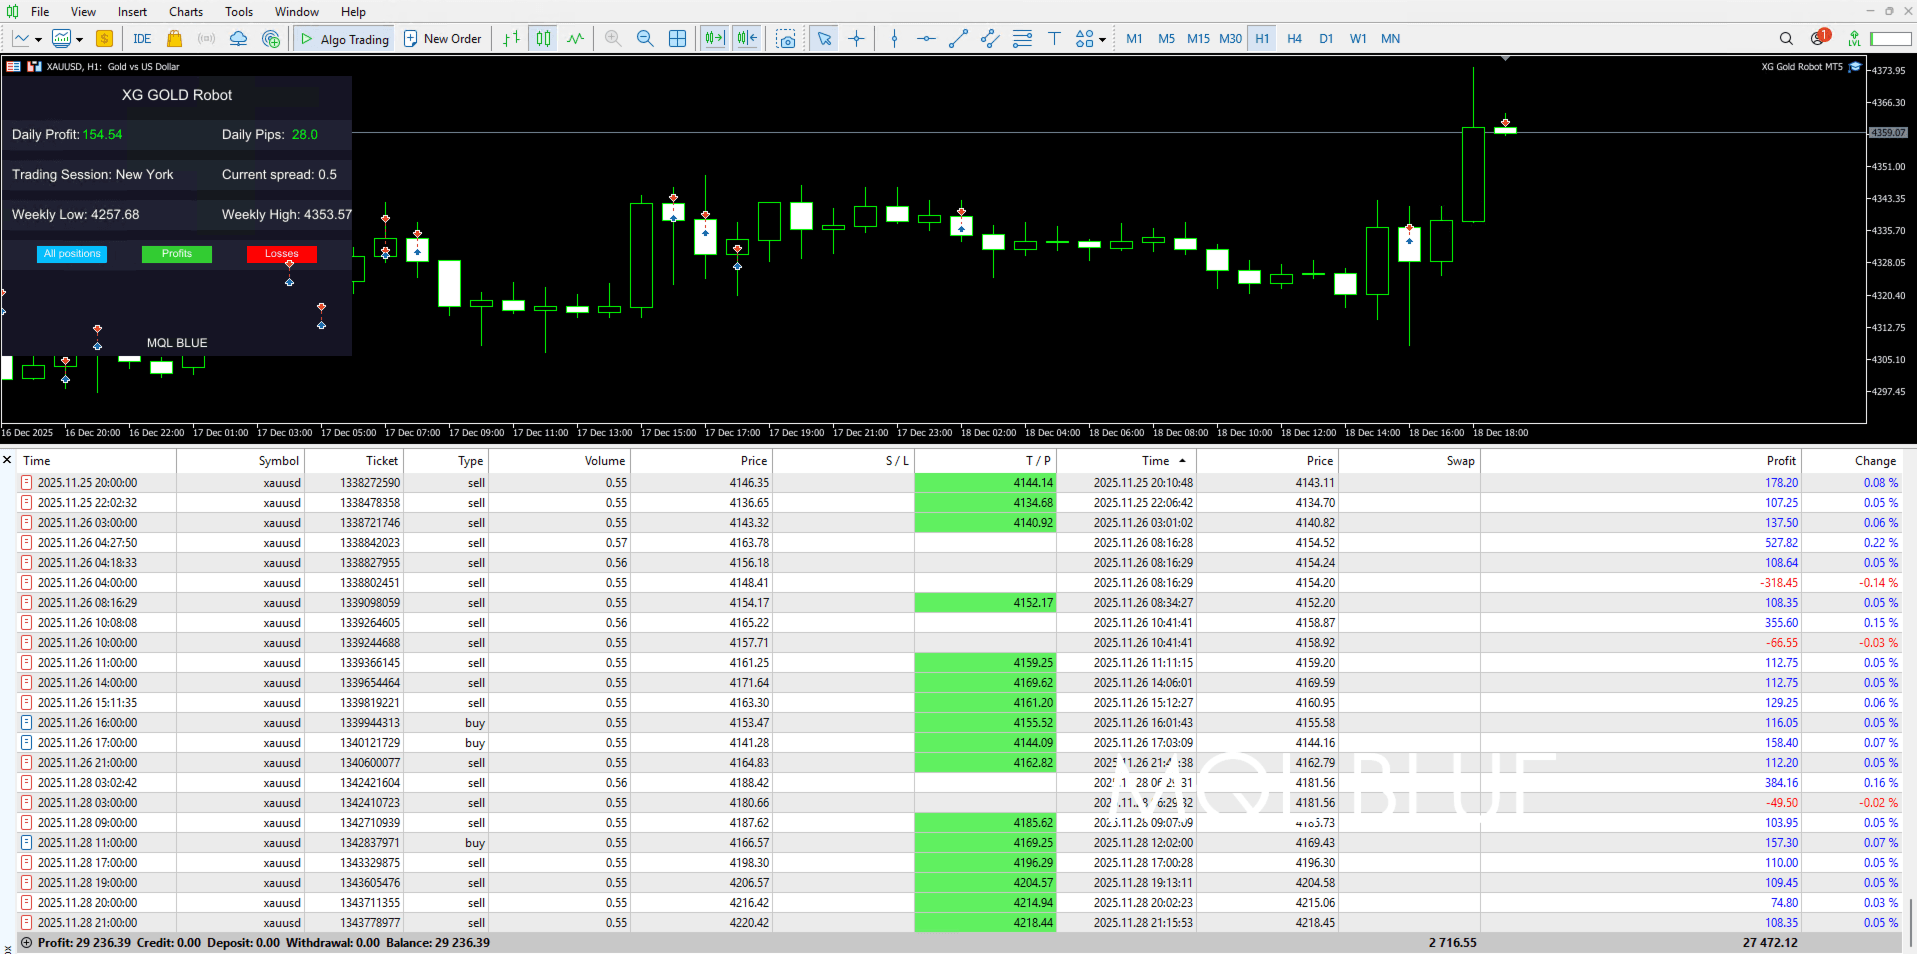This screenshot has width=1917, height=954.
Task: Select the crosshair cursor tool
Action: [x=856, y=39]
